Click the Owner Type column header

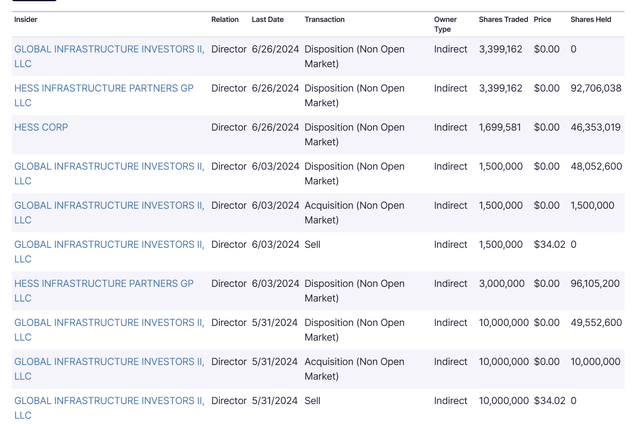(445, 24)
